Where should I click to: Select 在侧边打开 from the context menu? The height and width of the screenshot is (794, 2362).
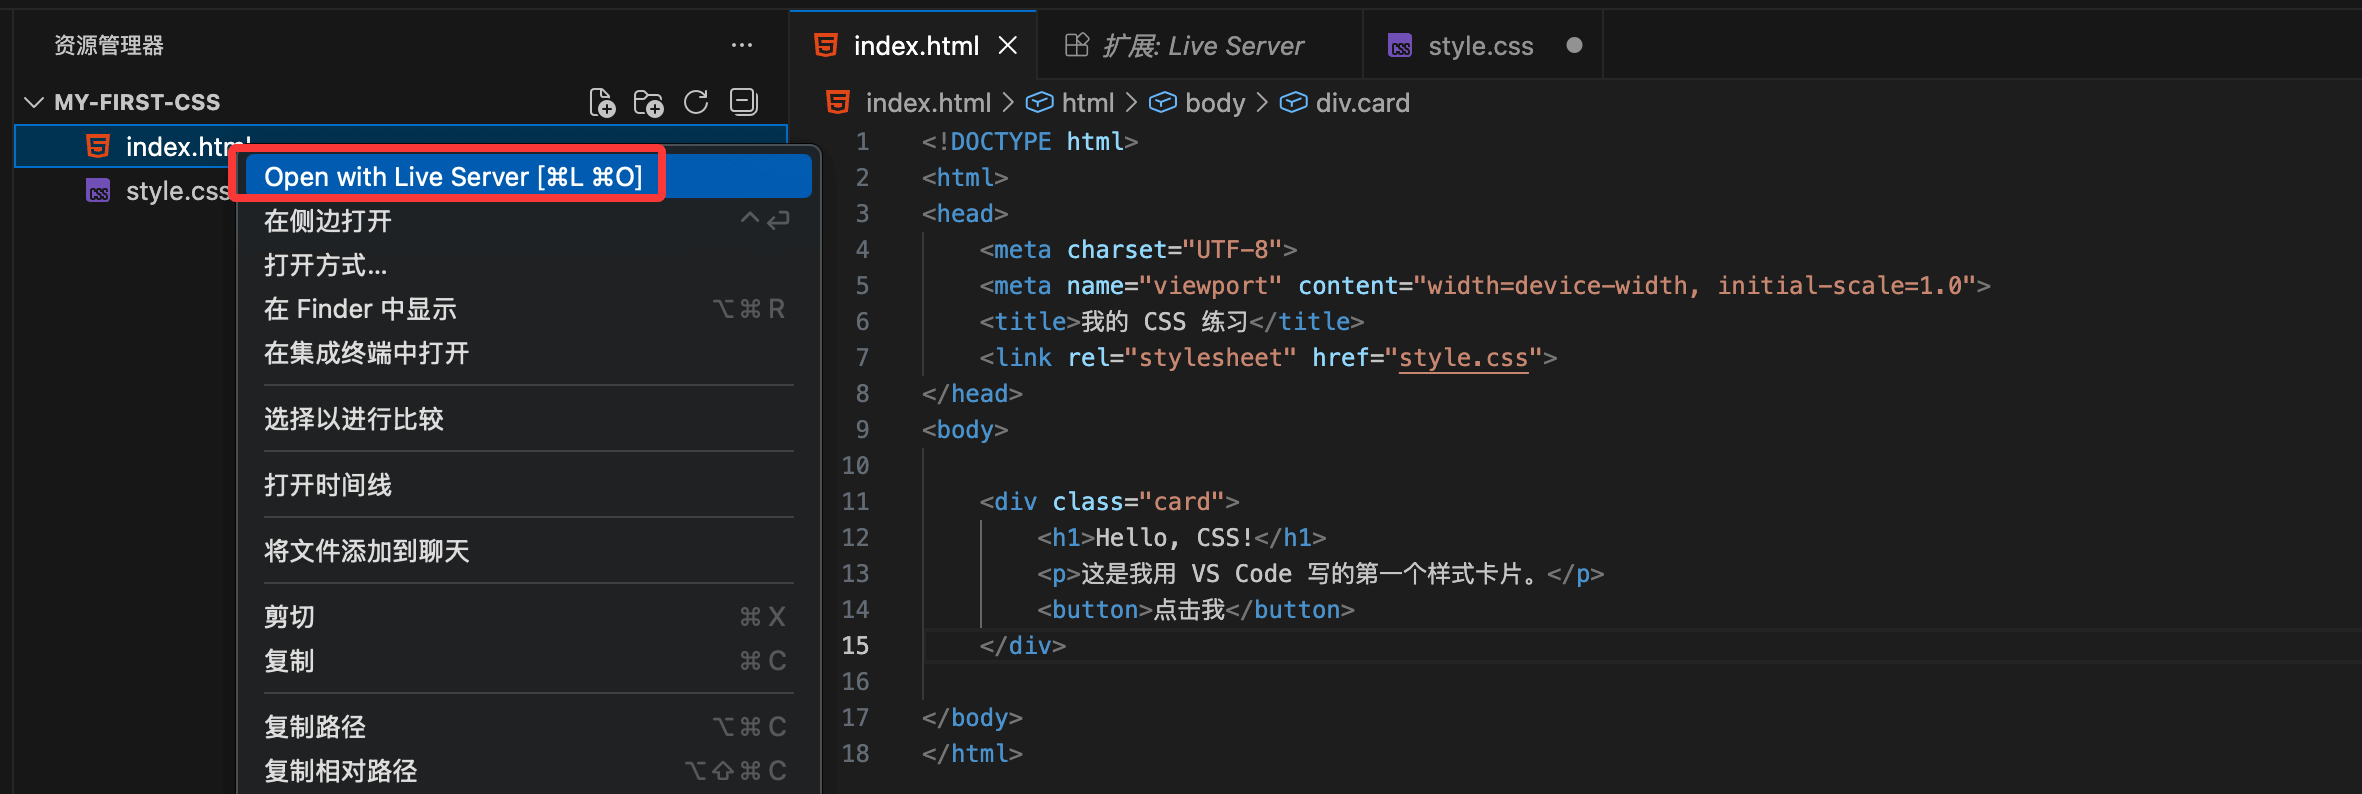click(x=328, y=221)
